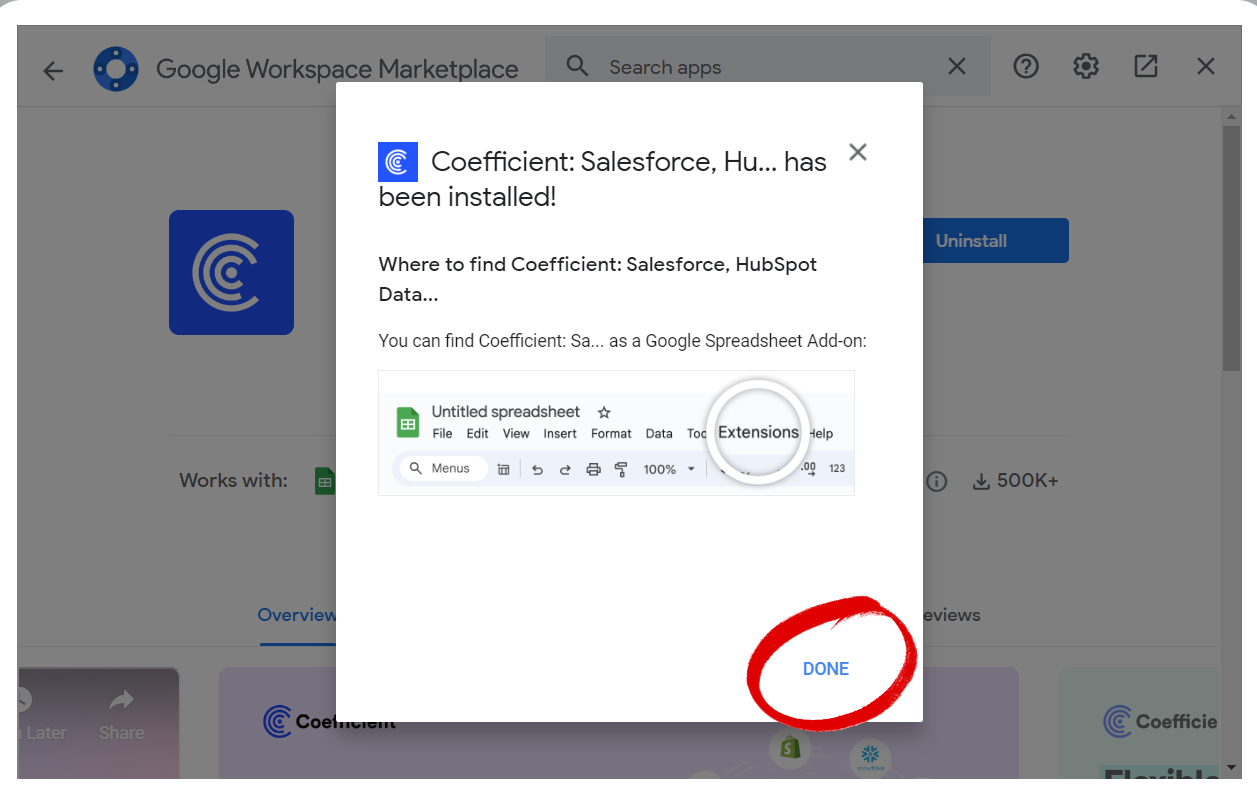
Task: Click the Shopify icon in the banner
Action: pyautogui.click(x=792, y=746)
